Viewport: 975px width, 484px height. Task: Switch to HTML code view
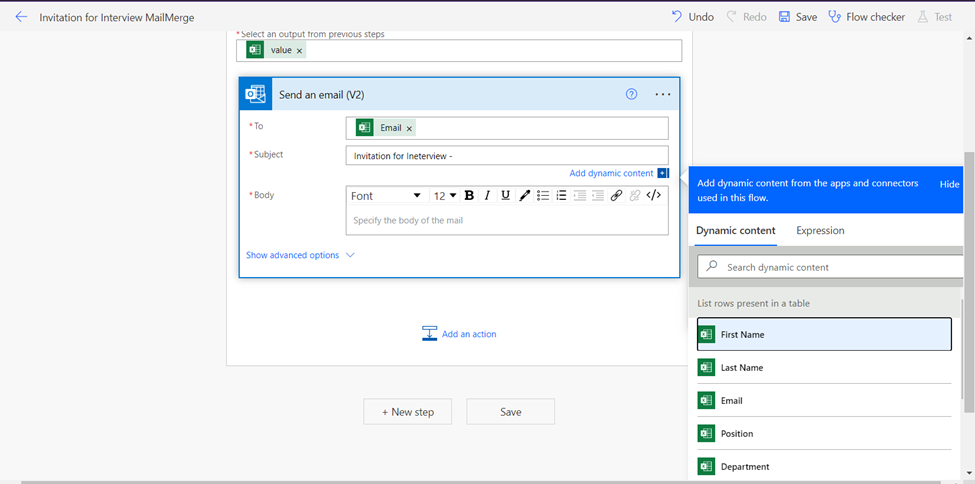point(653,196)
